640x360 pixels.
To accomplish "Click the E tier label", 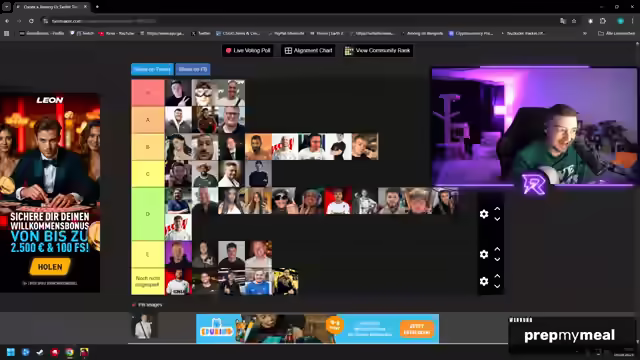I will pos(148,254).
